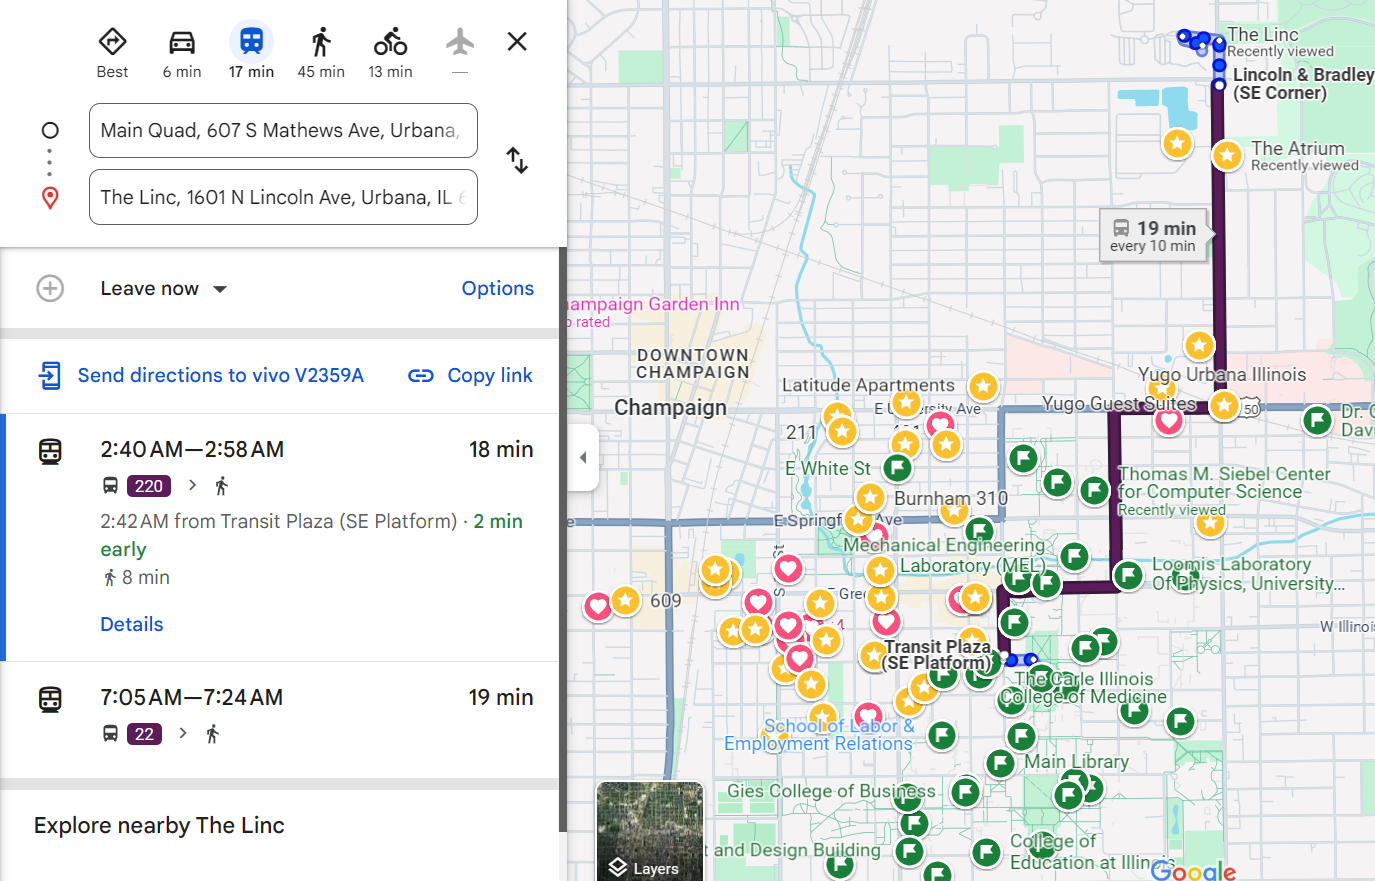Edit The Linc destination field
Screen dimensions: 1375x881
tap(280, 198)
